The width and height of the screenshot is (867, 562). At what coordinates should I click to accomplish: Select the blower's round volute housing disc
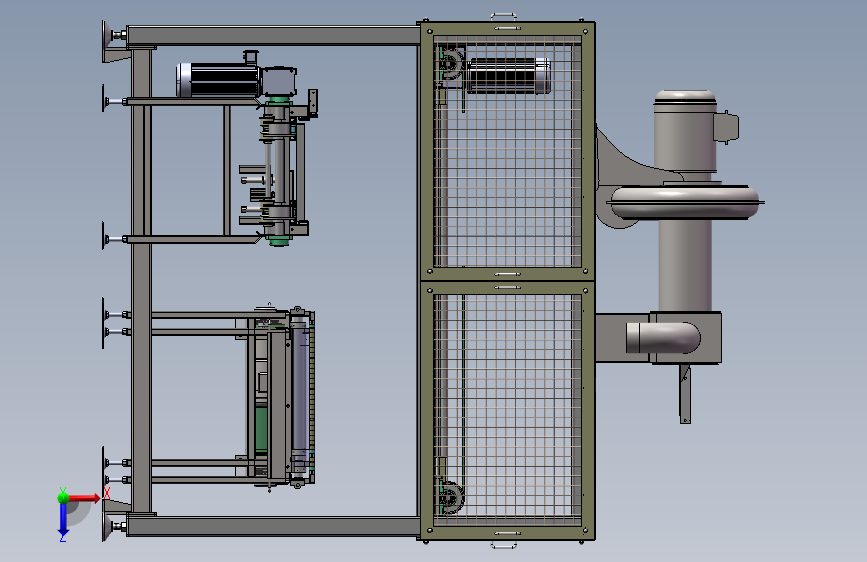click(x=685, y=201)
